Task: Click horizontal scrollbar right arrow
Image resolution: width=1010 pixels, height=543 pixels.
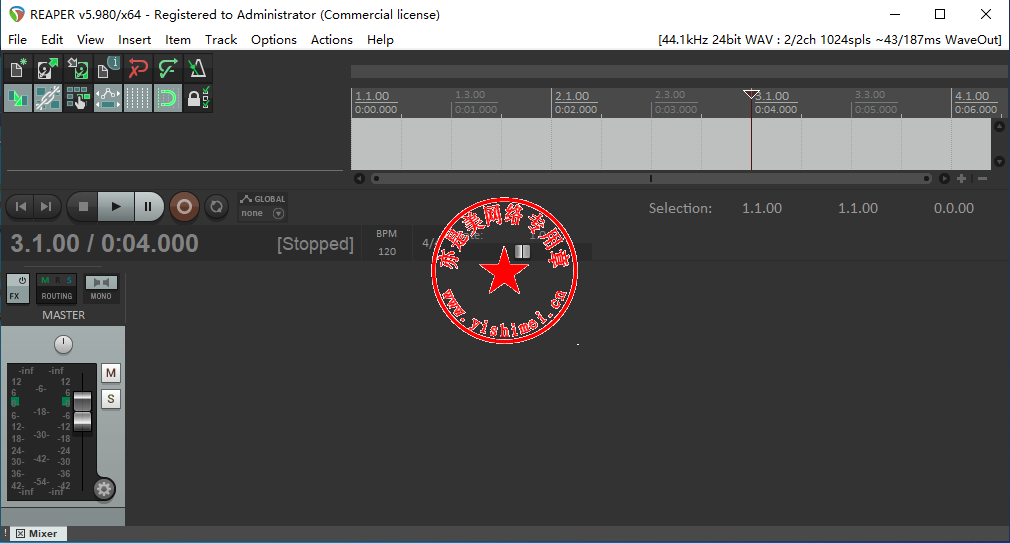Action: pyautogui.click(x=944, y=178)
